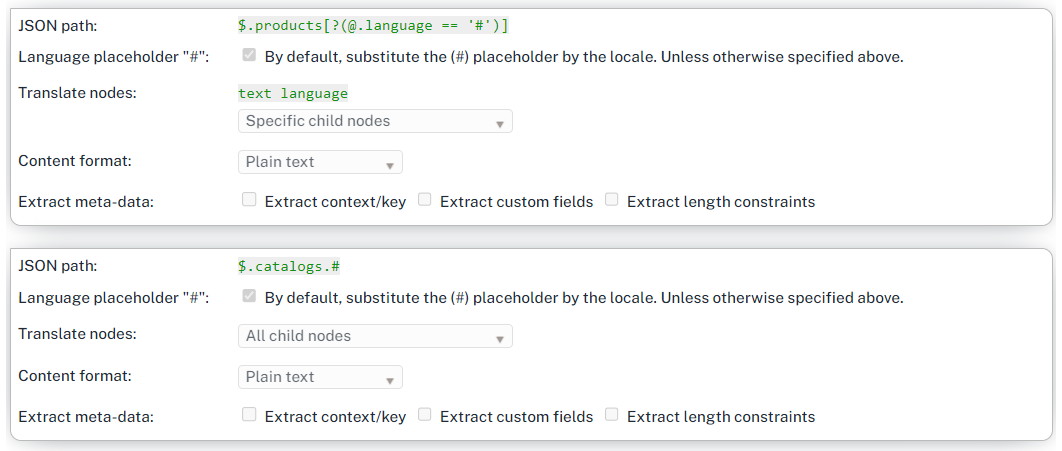Viewport: 1062px width, 451px height.
Task: Toggle language placeholder checkbox in catalogs rule
Action: point(250,297)
